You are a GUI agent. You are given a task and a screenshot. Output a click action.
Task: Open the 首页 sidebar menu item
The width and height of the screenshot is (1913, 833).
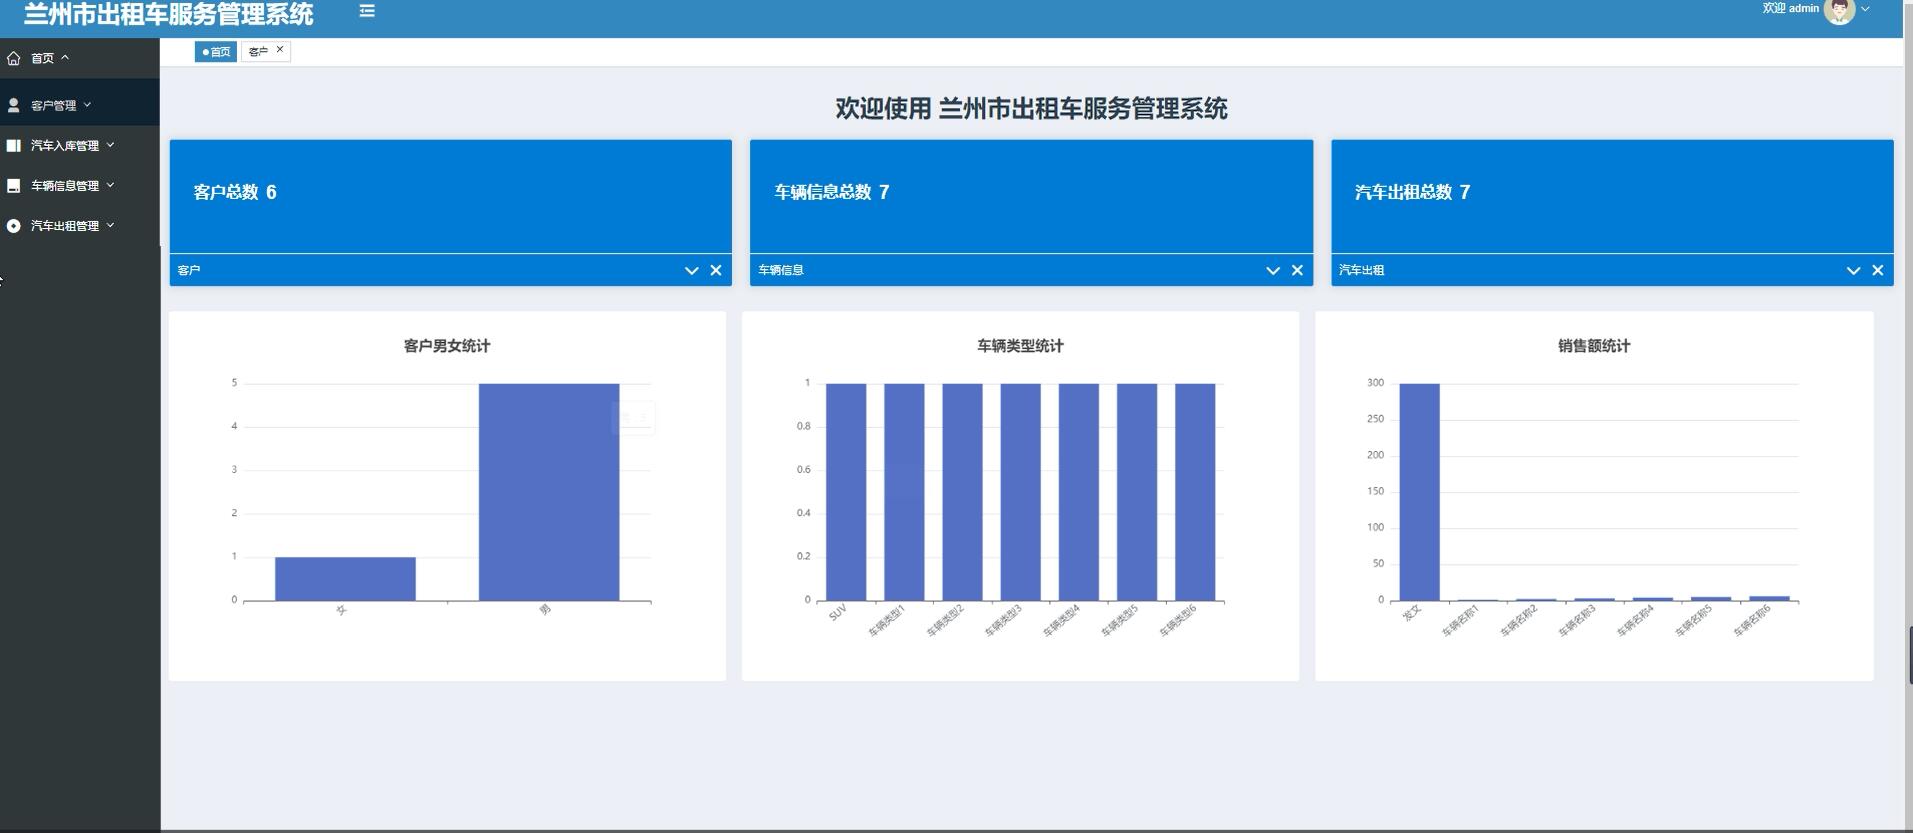80,58
